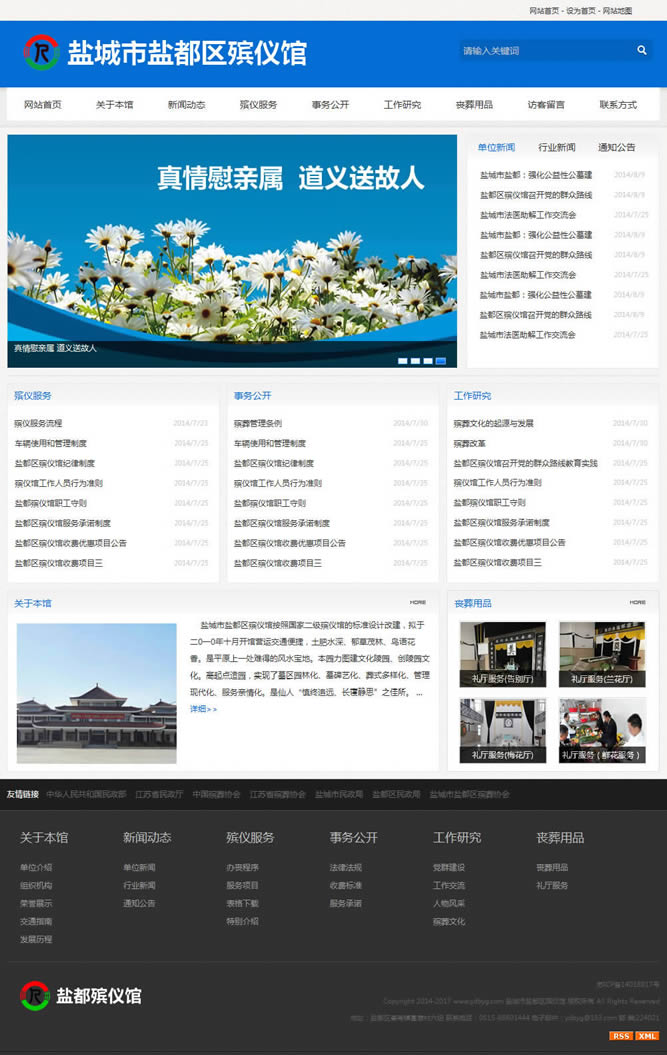Open 盐都区殡仪馆召开党的群众路线教育实践 article
This screenshot has width=667, height=1055.
526,463
